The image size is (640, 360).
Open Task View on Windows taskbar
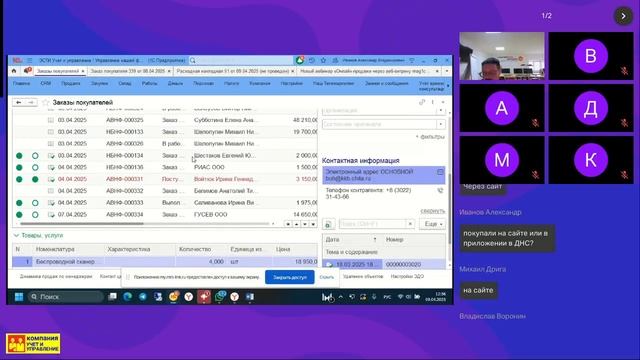[x=113, y=297]
